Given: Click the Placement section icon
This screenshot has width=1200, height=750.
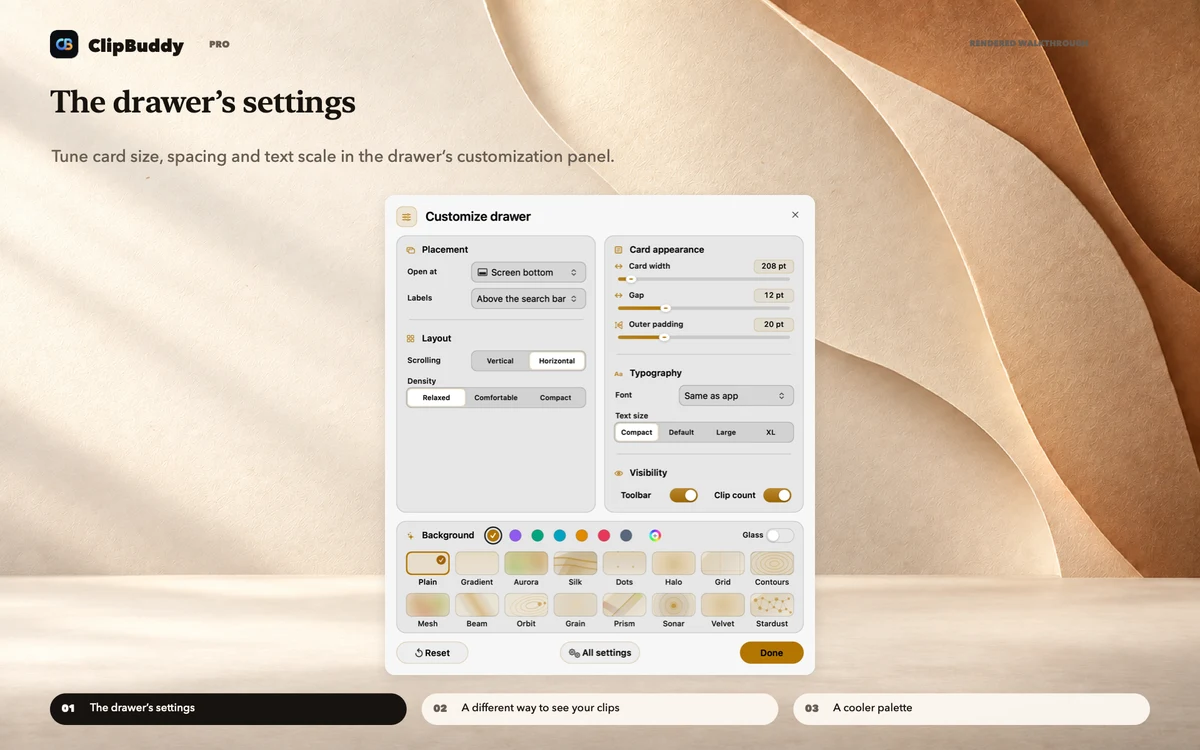Looking at the screenshot, I should tap(411, 250).
